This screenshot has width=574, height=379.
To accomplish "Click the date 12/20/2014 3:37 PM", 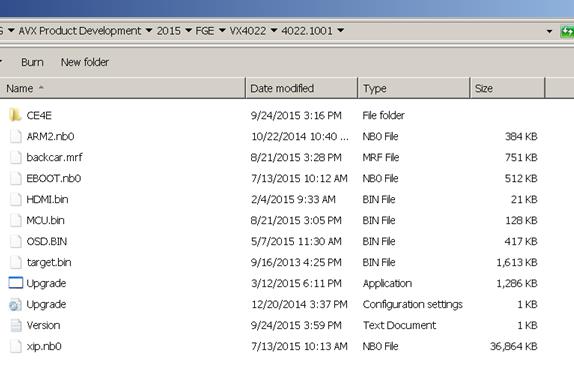I will tap(299, 304).
